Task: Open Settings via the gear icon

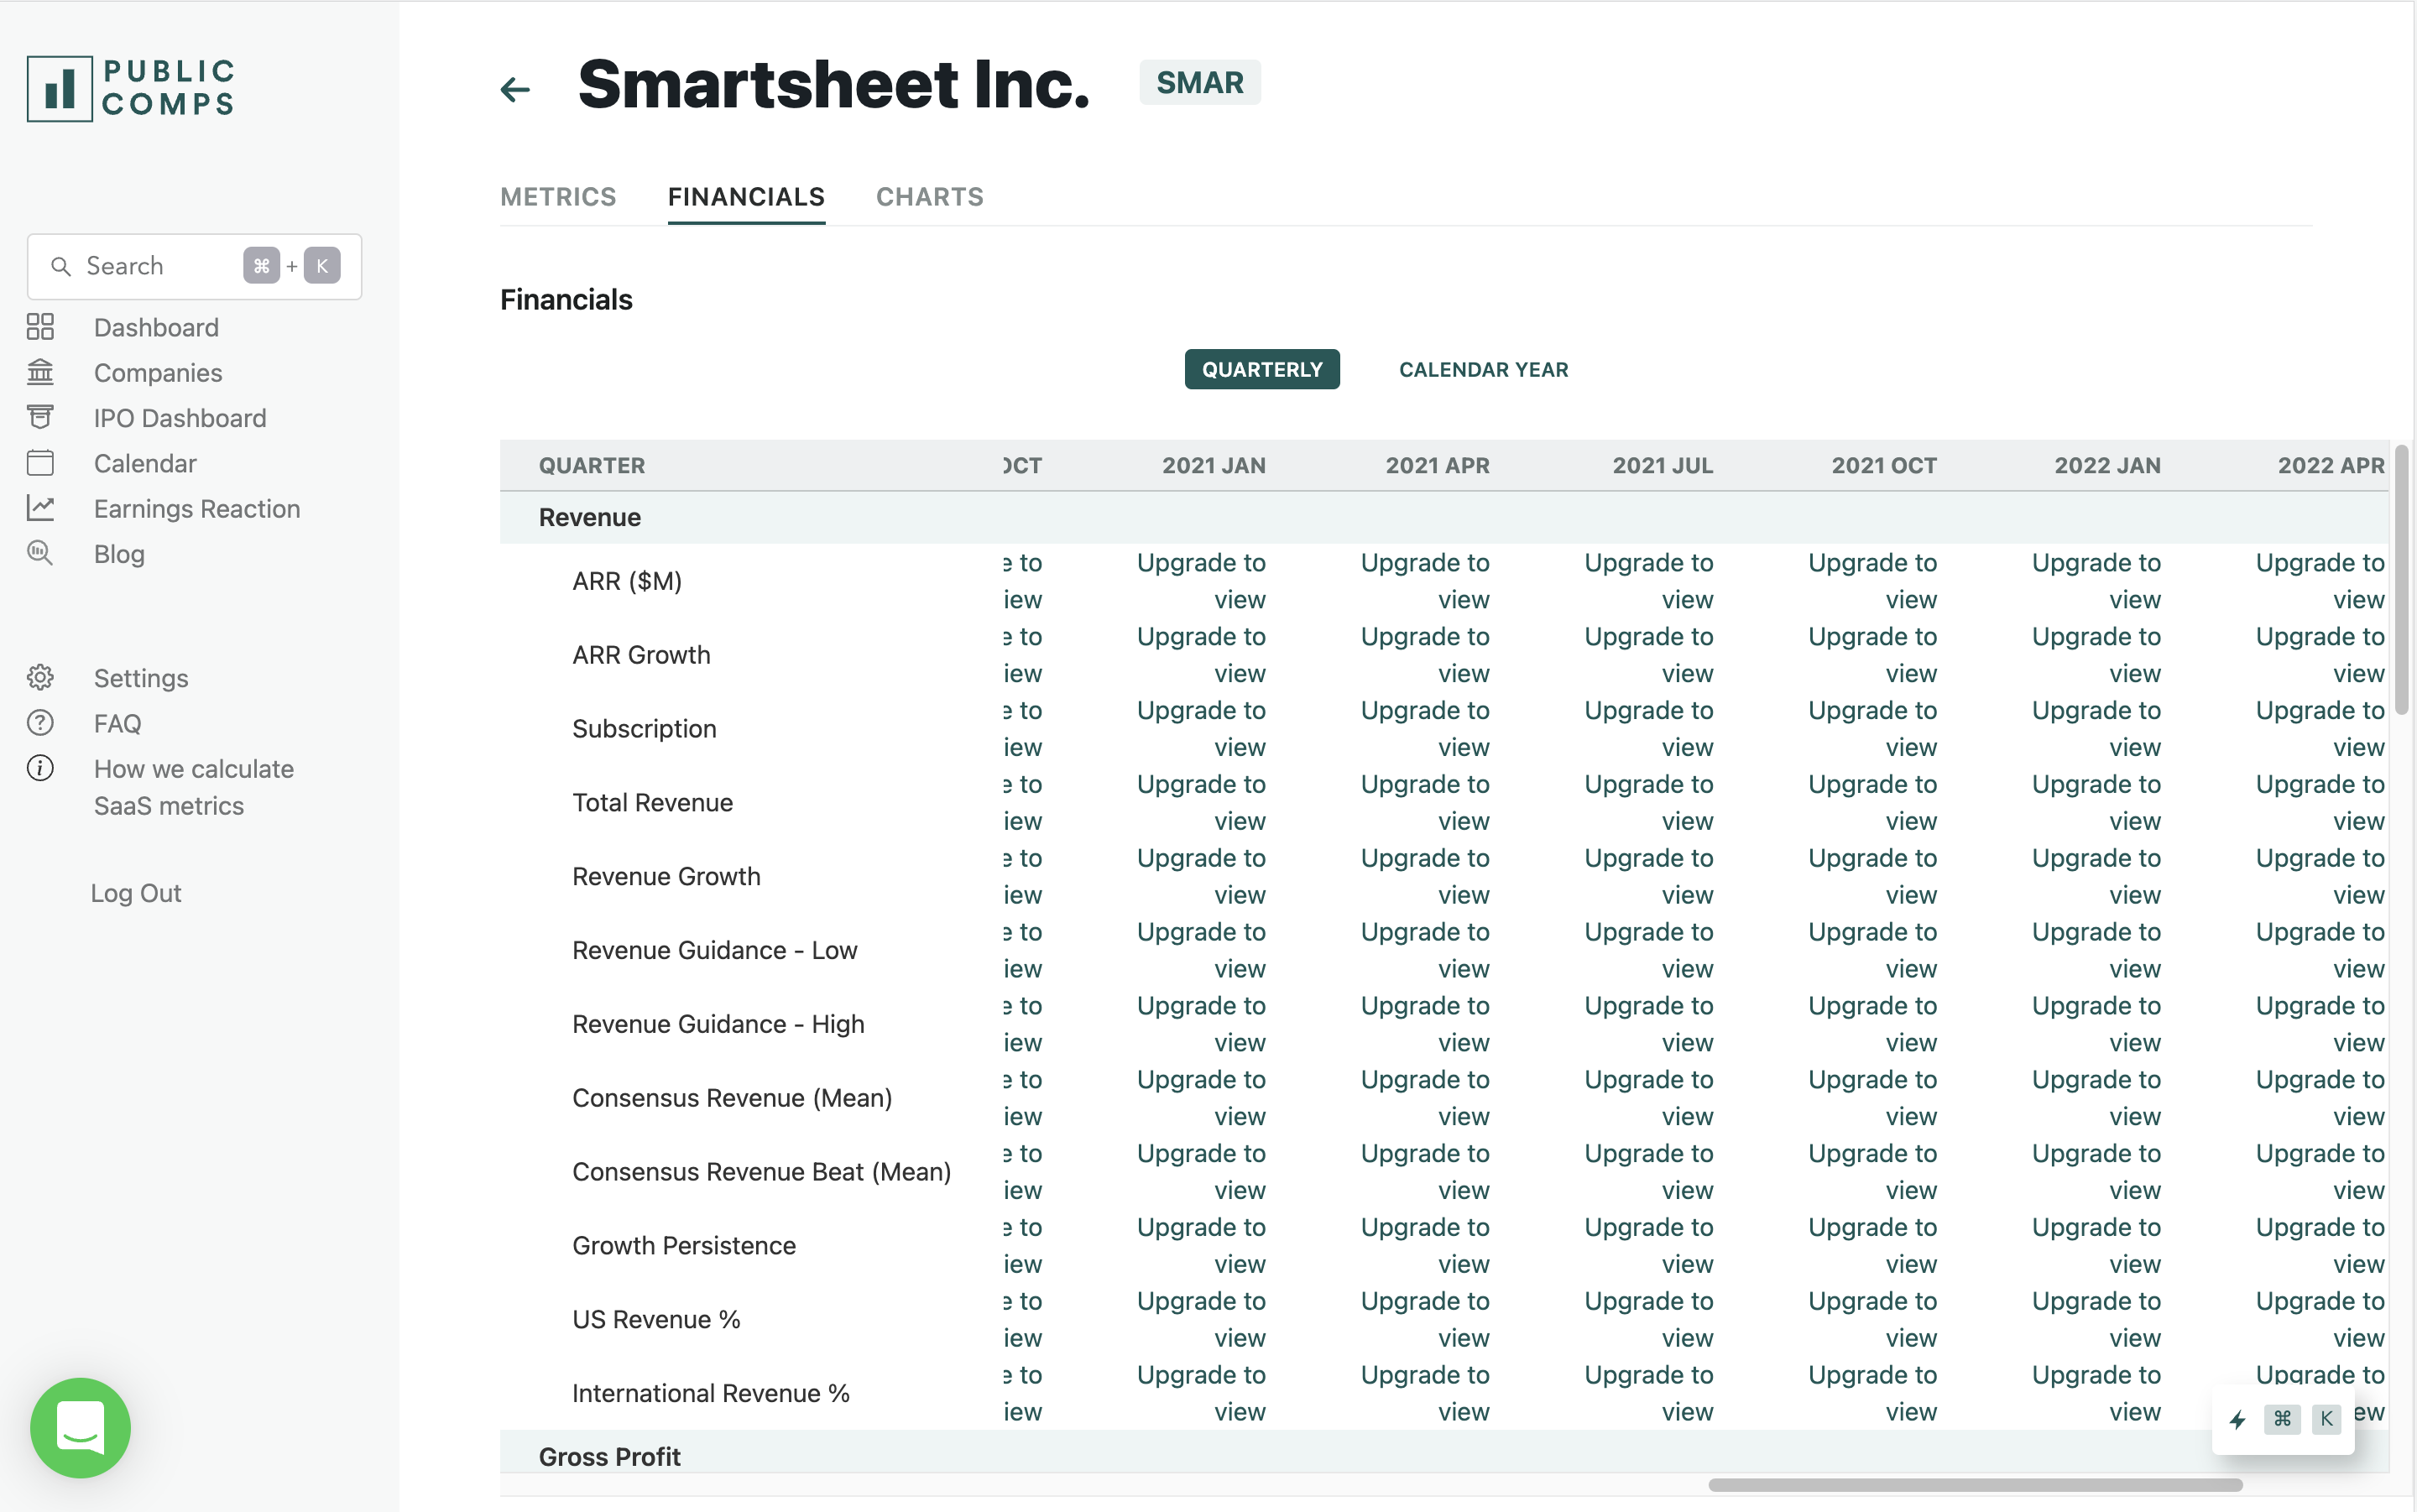Action: pos(40,677)
